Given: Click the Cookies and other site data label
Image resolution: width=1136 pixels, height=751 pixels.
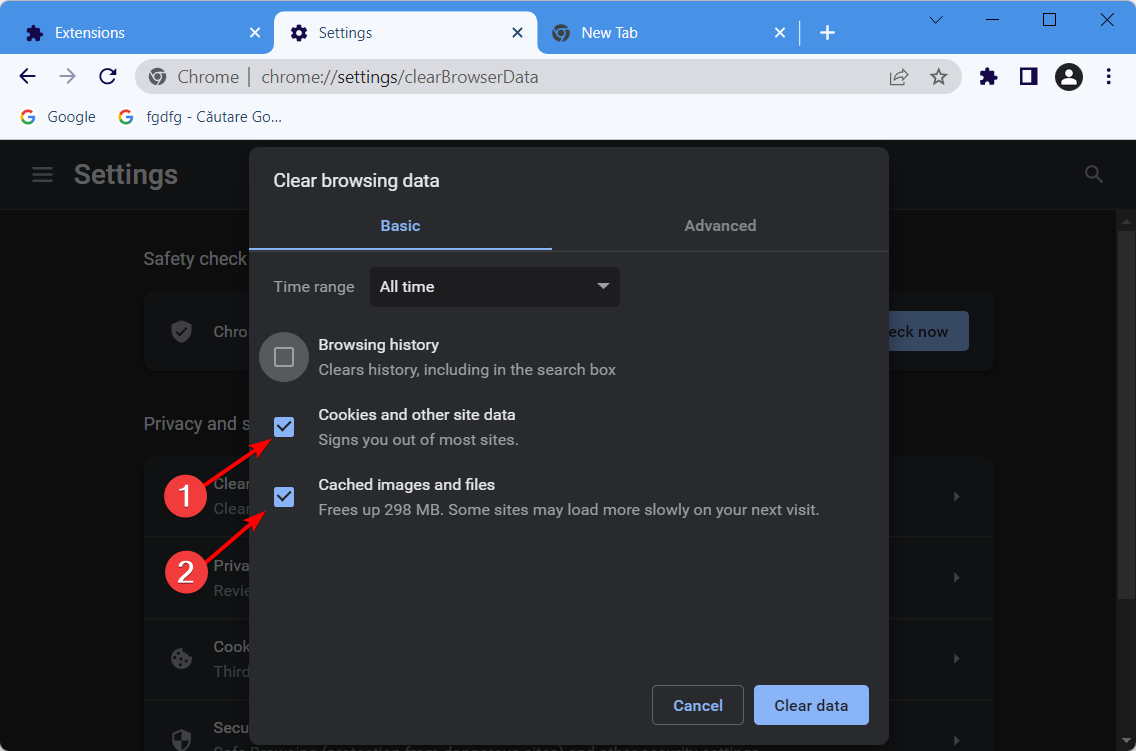Looking at the screenshot, I should (417, 415).
